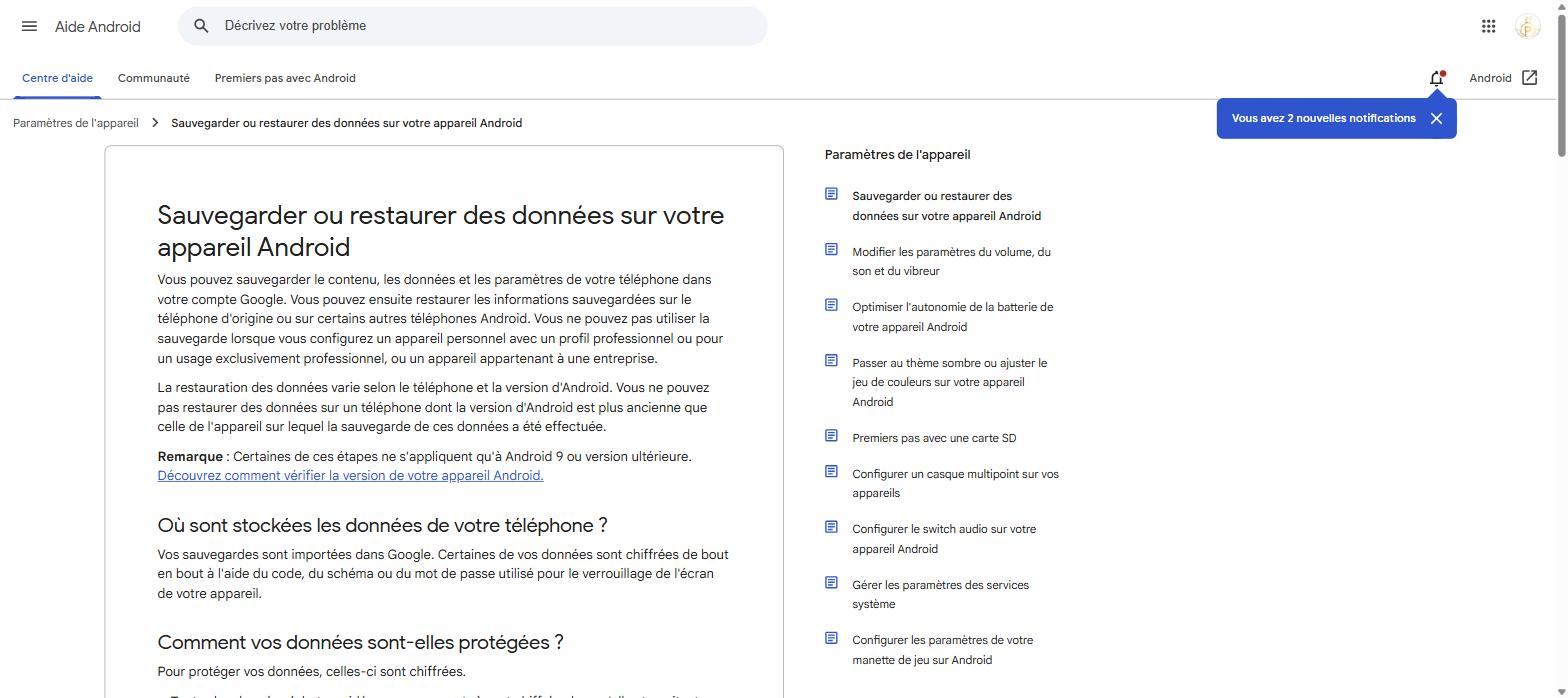Select the Centre d'aide tab
This screenshot has width=1568, height=698.
pyautogui.click(x=57, y=78)
